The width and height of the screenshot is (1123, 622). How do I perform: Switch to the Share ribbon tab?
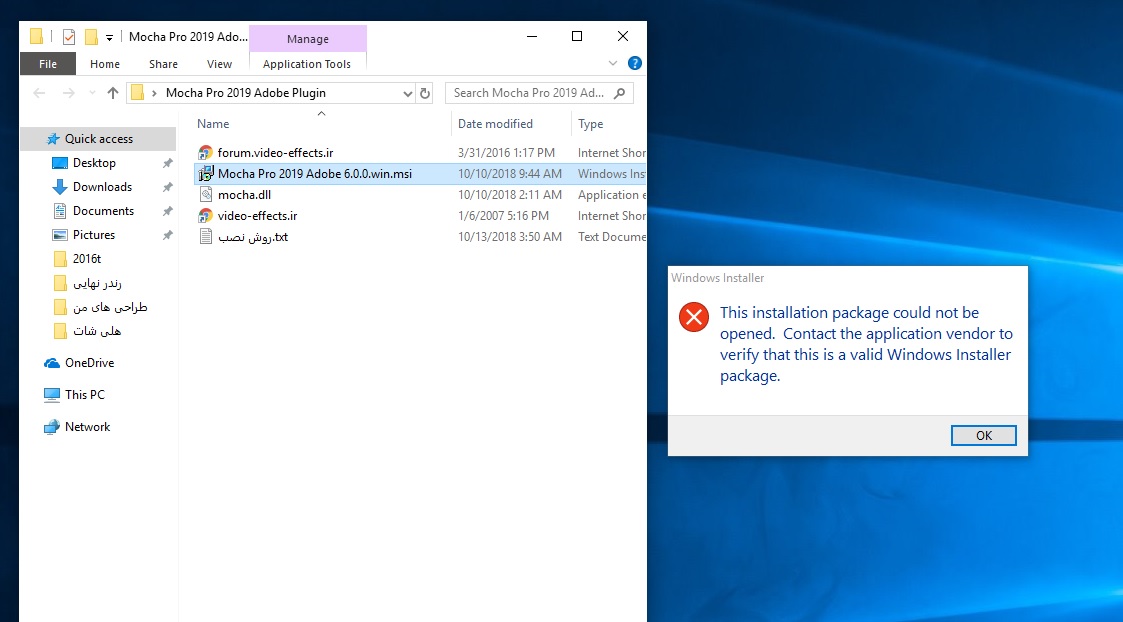coord(163,64)
